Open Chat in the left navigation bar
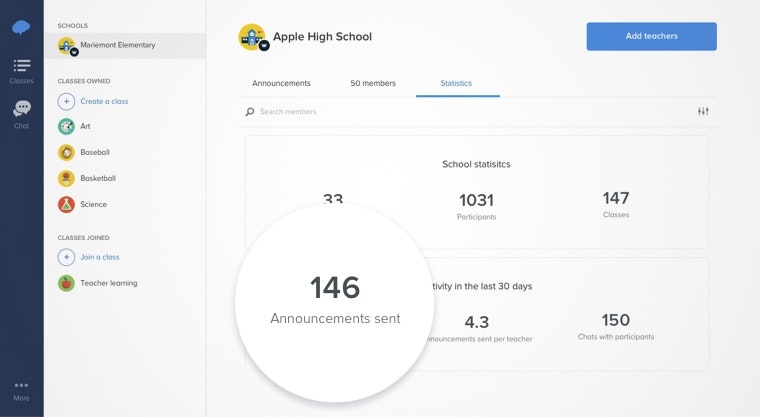The height and width of the screenshot is (417, 760). (21, 114)
